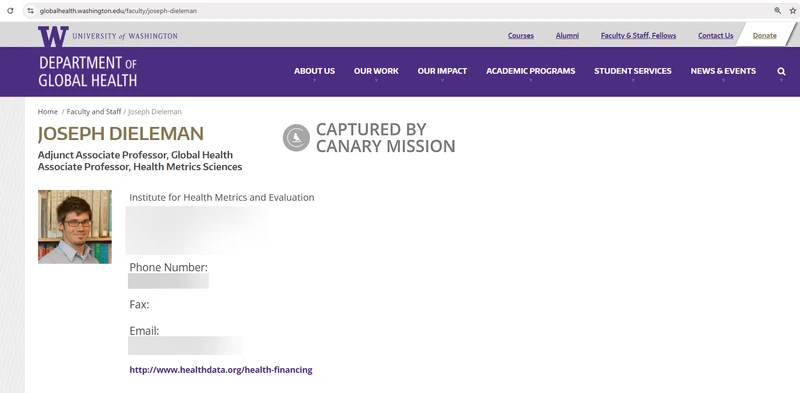Click 'Adjunct Associate Professor, Global Health' text

pos(135,155)
